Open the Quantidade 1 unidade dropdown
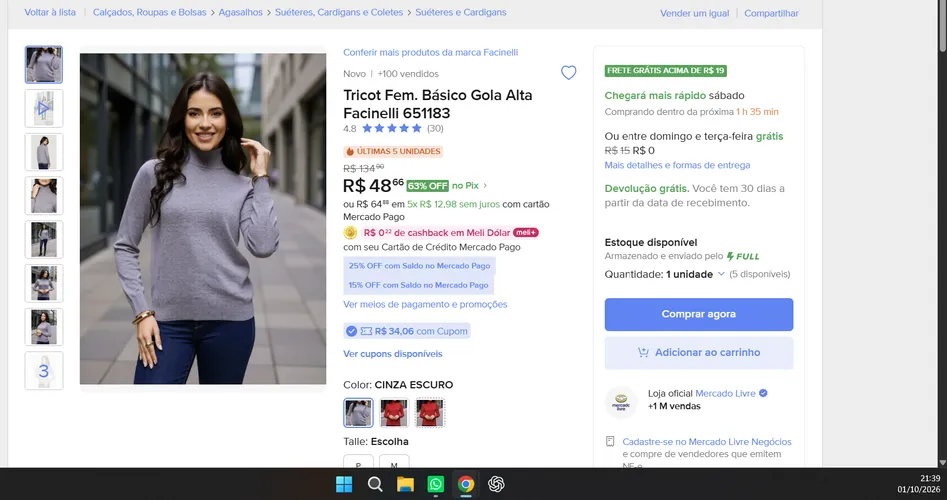947x500 pixels. click(695, 274)
